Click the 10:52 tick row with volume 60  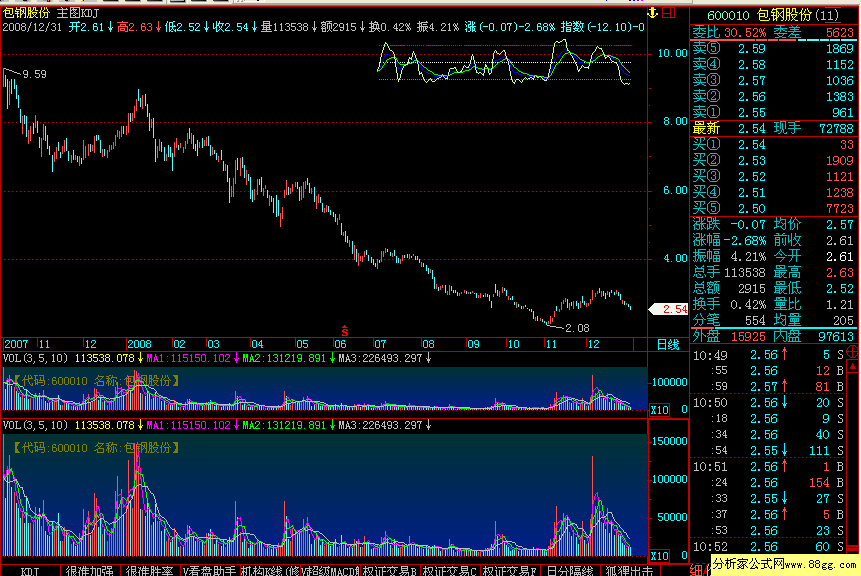768,547
